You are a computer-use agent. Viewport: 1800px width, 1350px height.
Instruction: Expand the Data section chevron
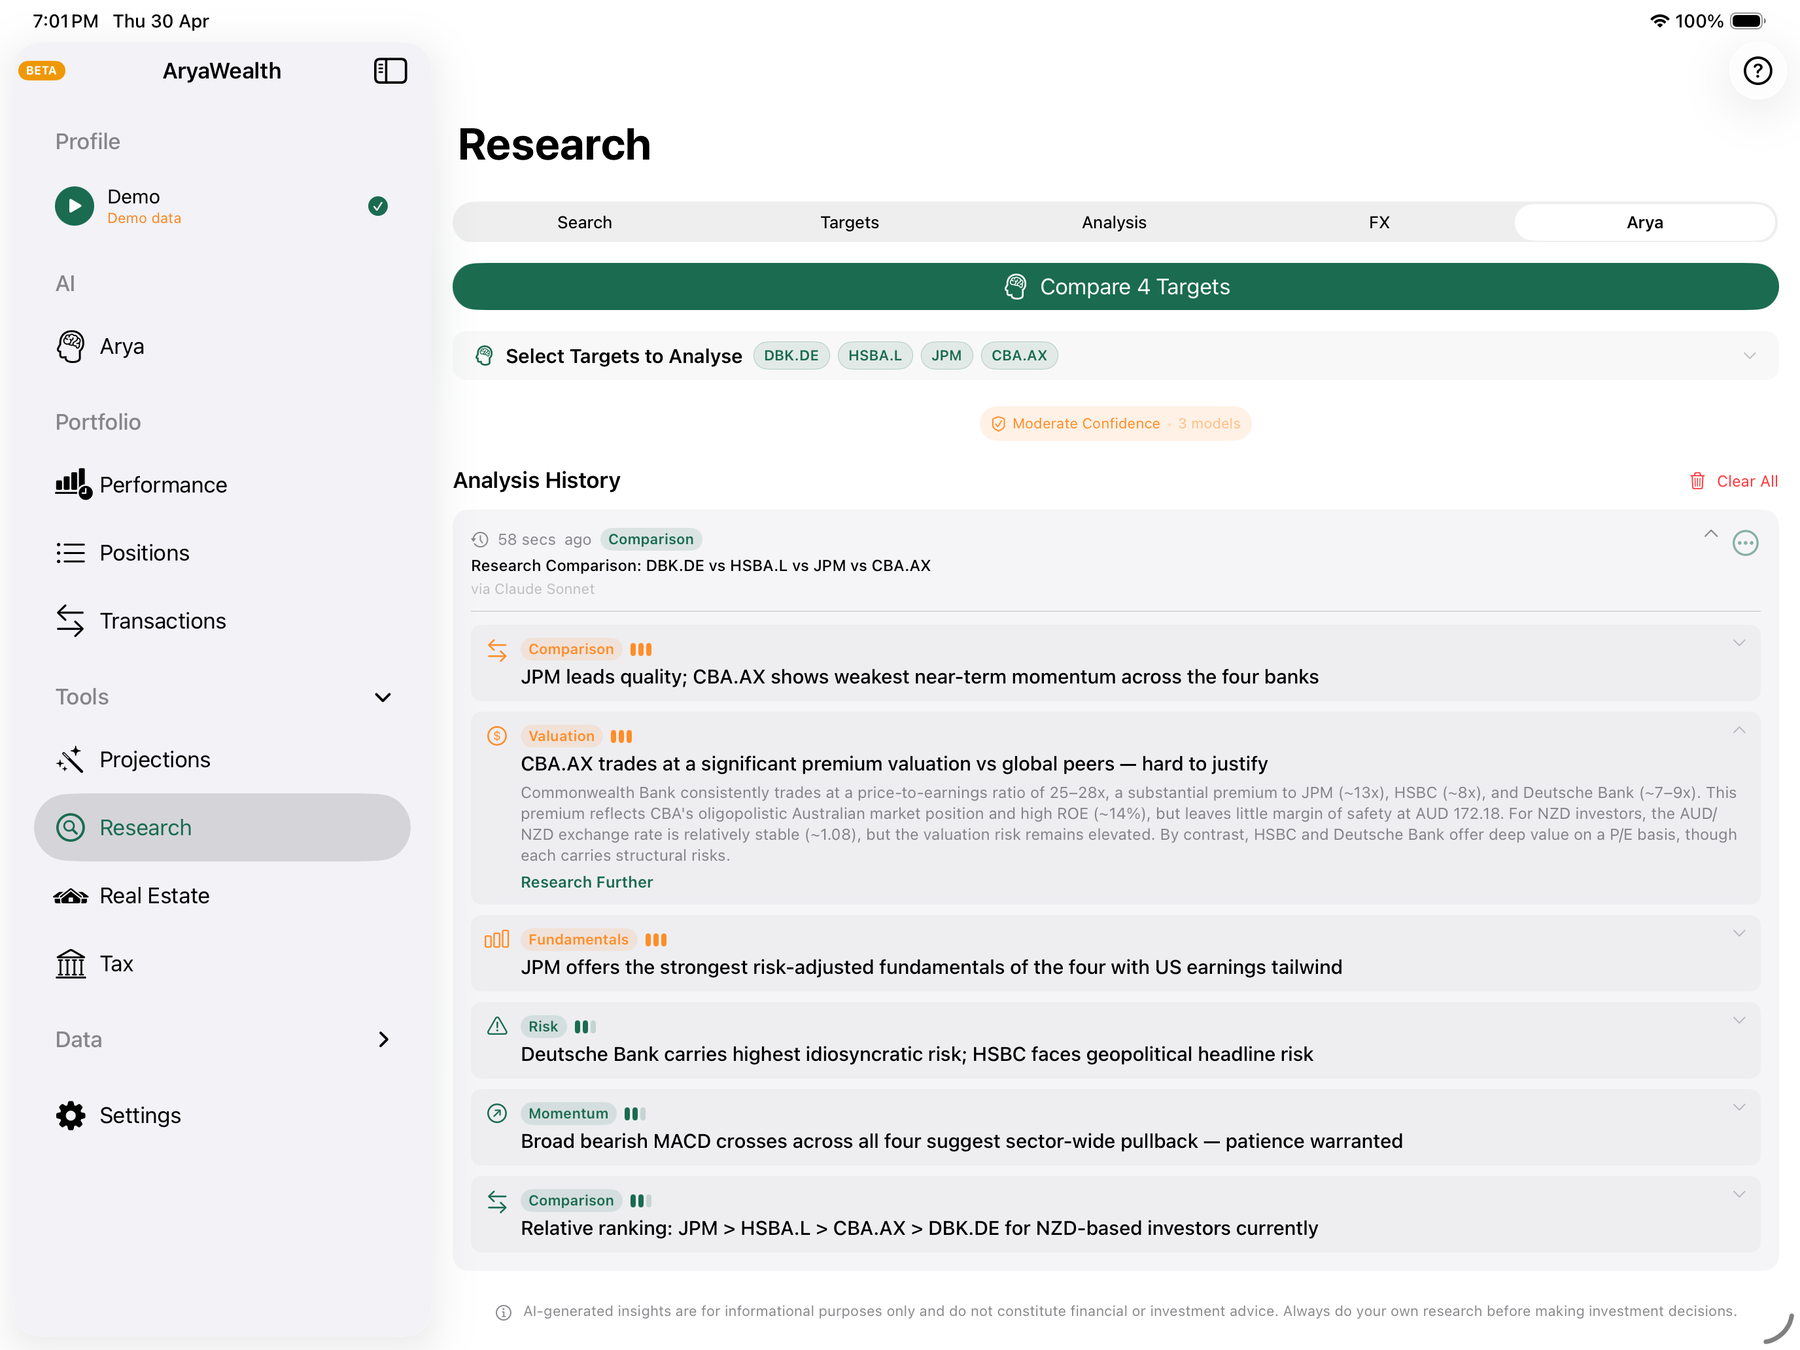(x=383, y=1040)
